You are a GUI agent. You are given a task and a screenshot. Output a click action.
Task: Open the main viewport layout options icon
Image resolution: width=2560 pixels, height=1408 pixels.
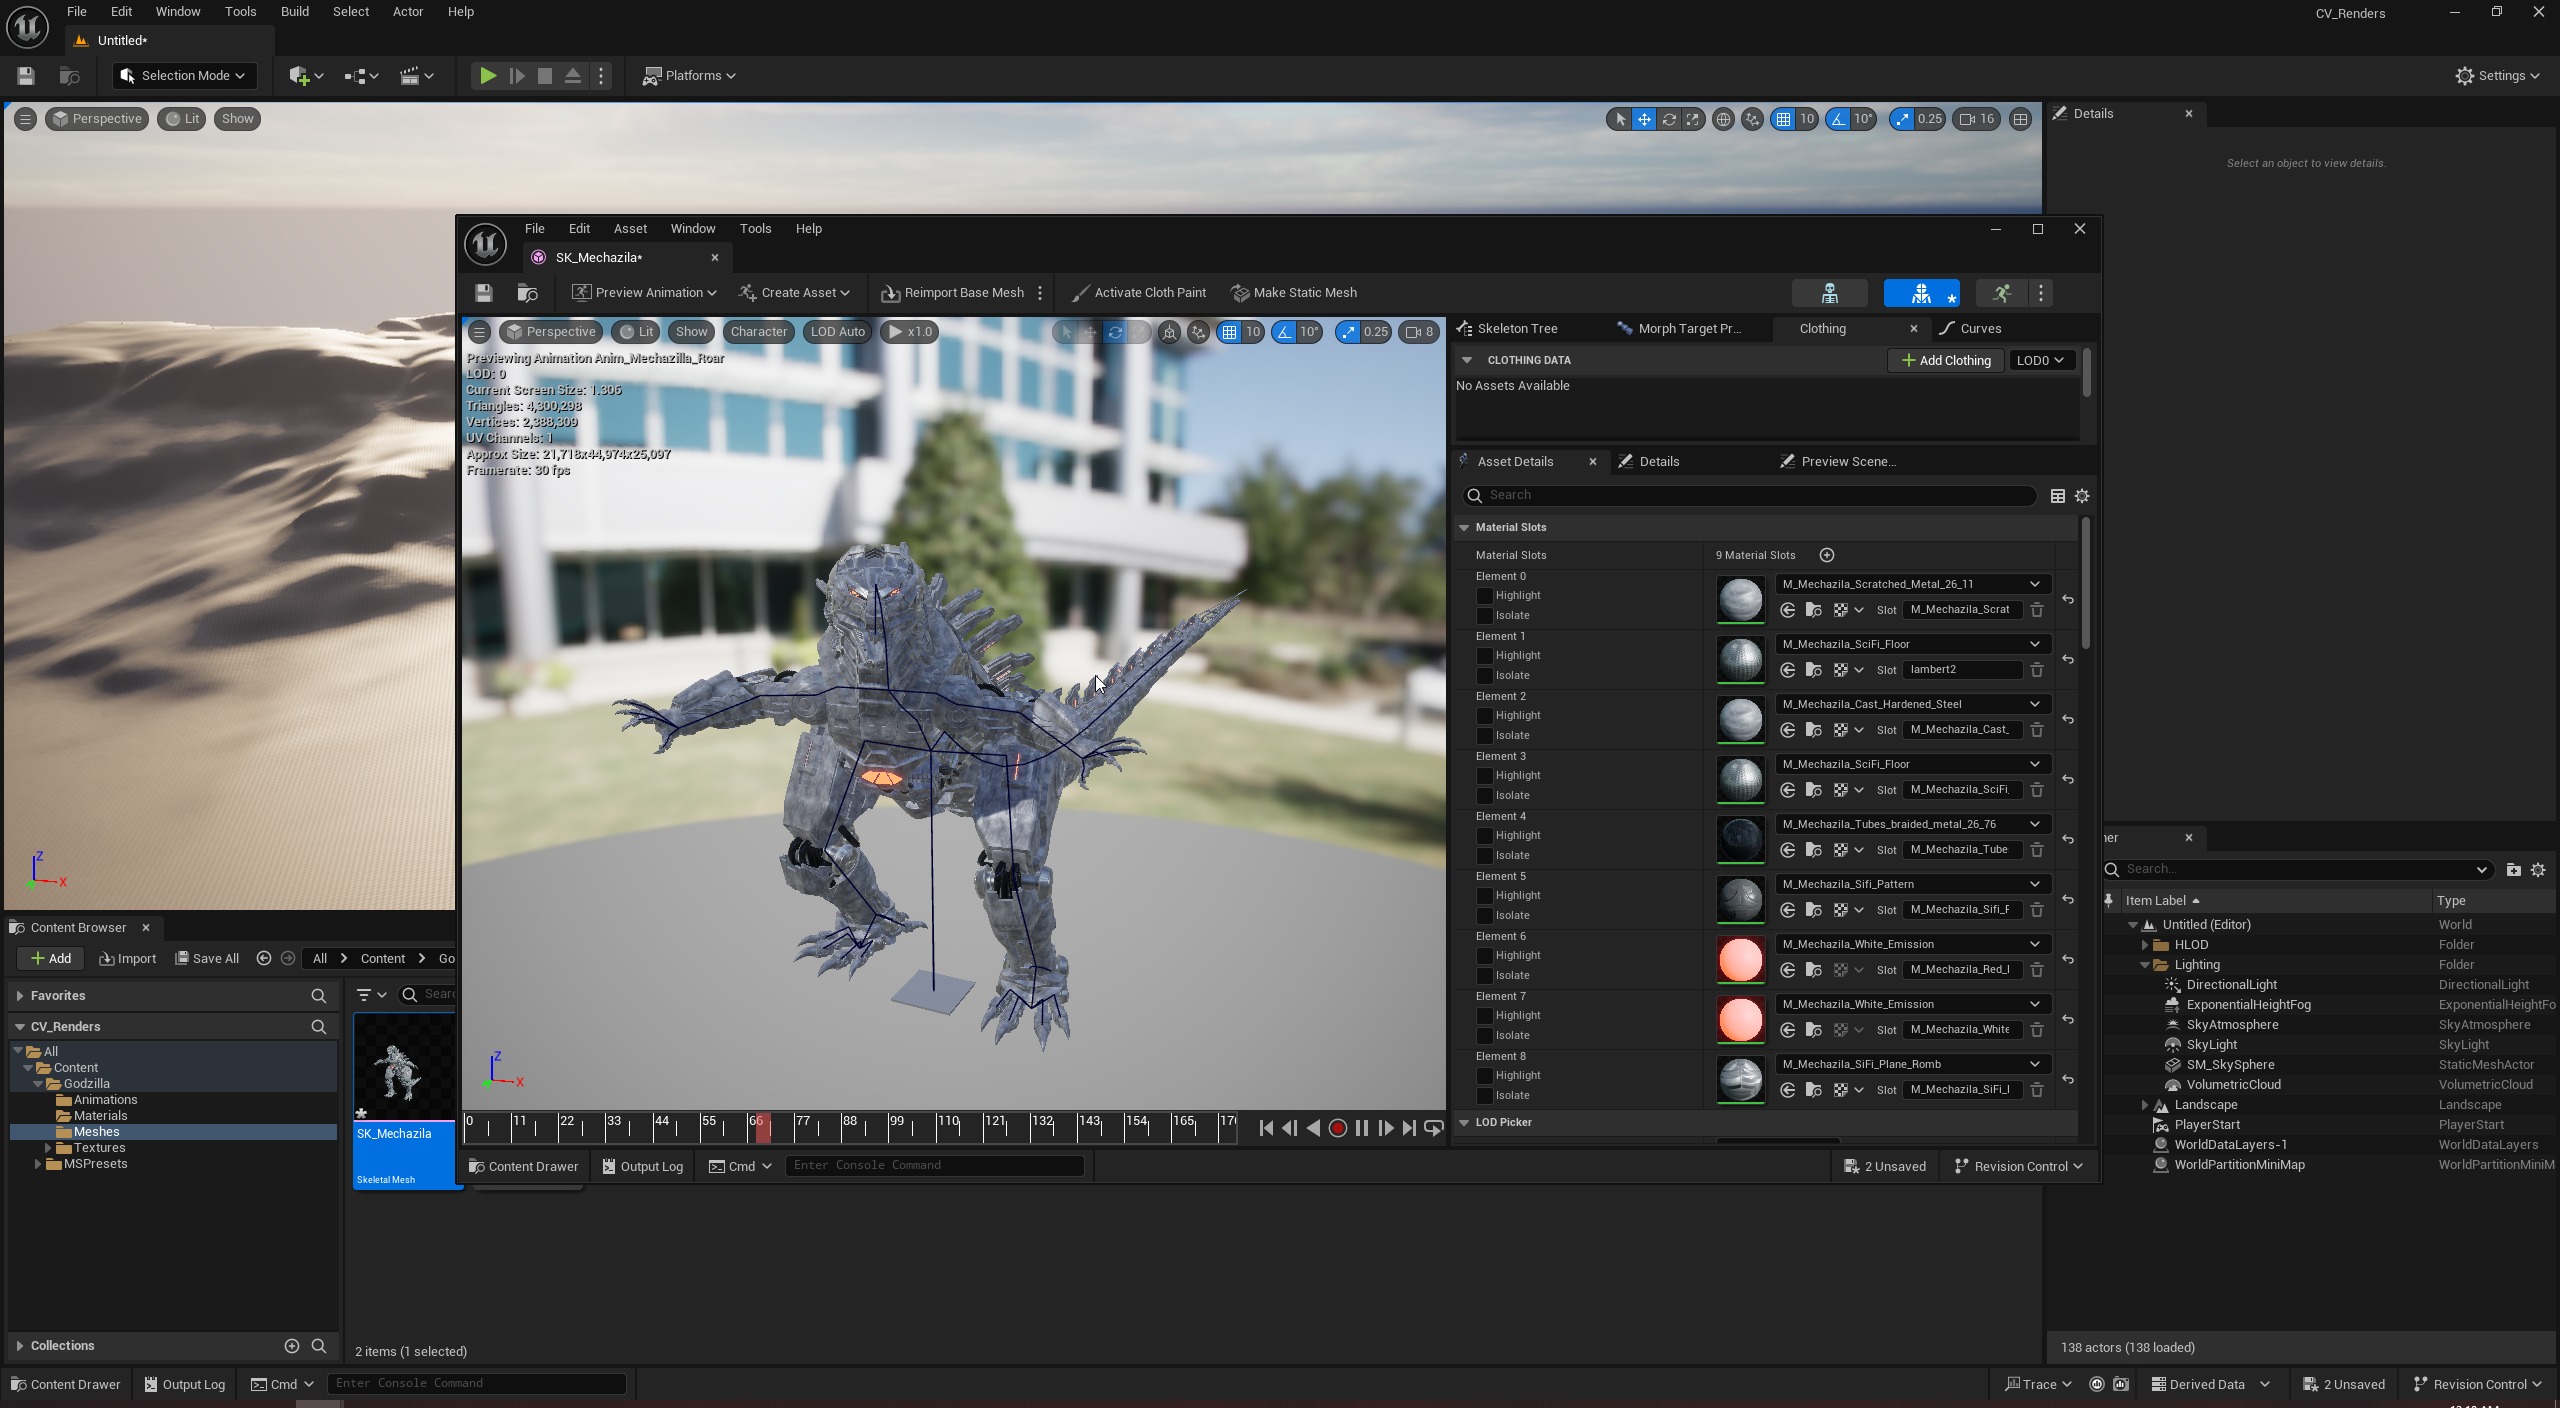click(2020, 119)
